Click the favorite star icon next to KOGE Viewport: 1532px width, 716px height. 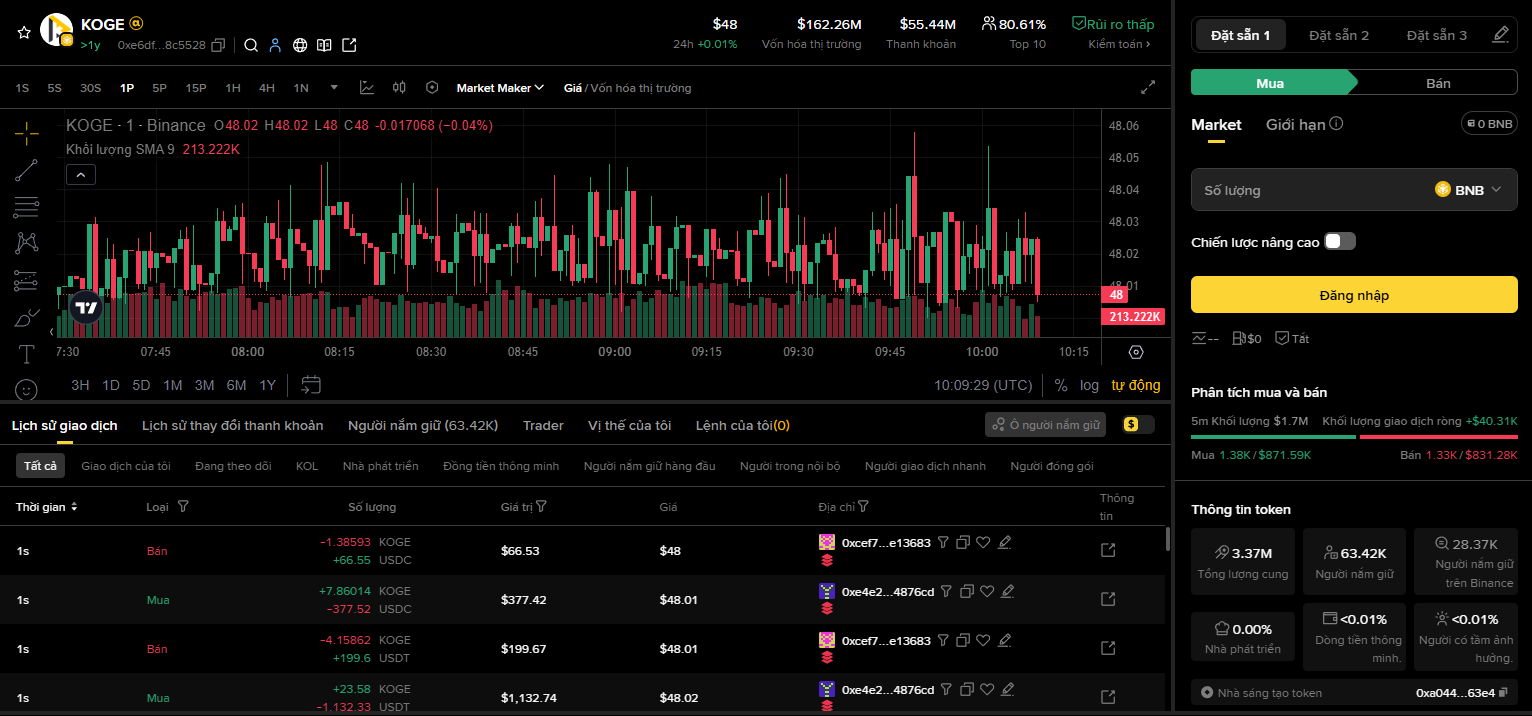pyautogui.click(x=23, y=32)
